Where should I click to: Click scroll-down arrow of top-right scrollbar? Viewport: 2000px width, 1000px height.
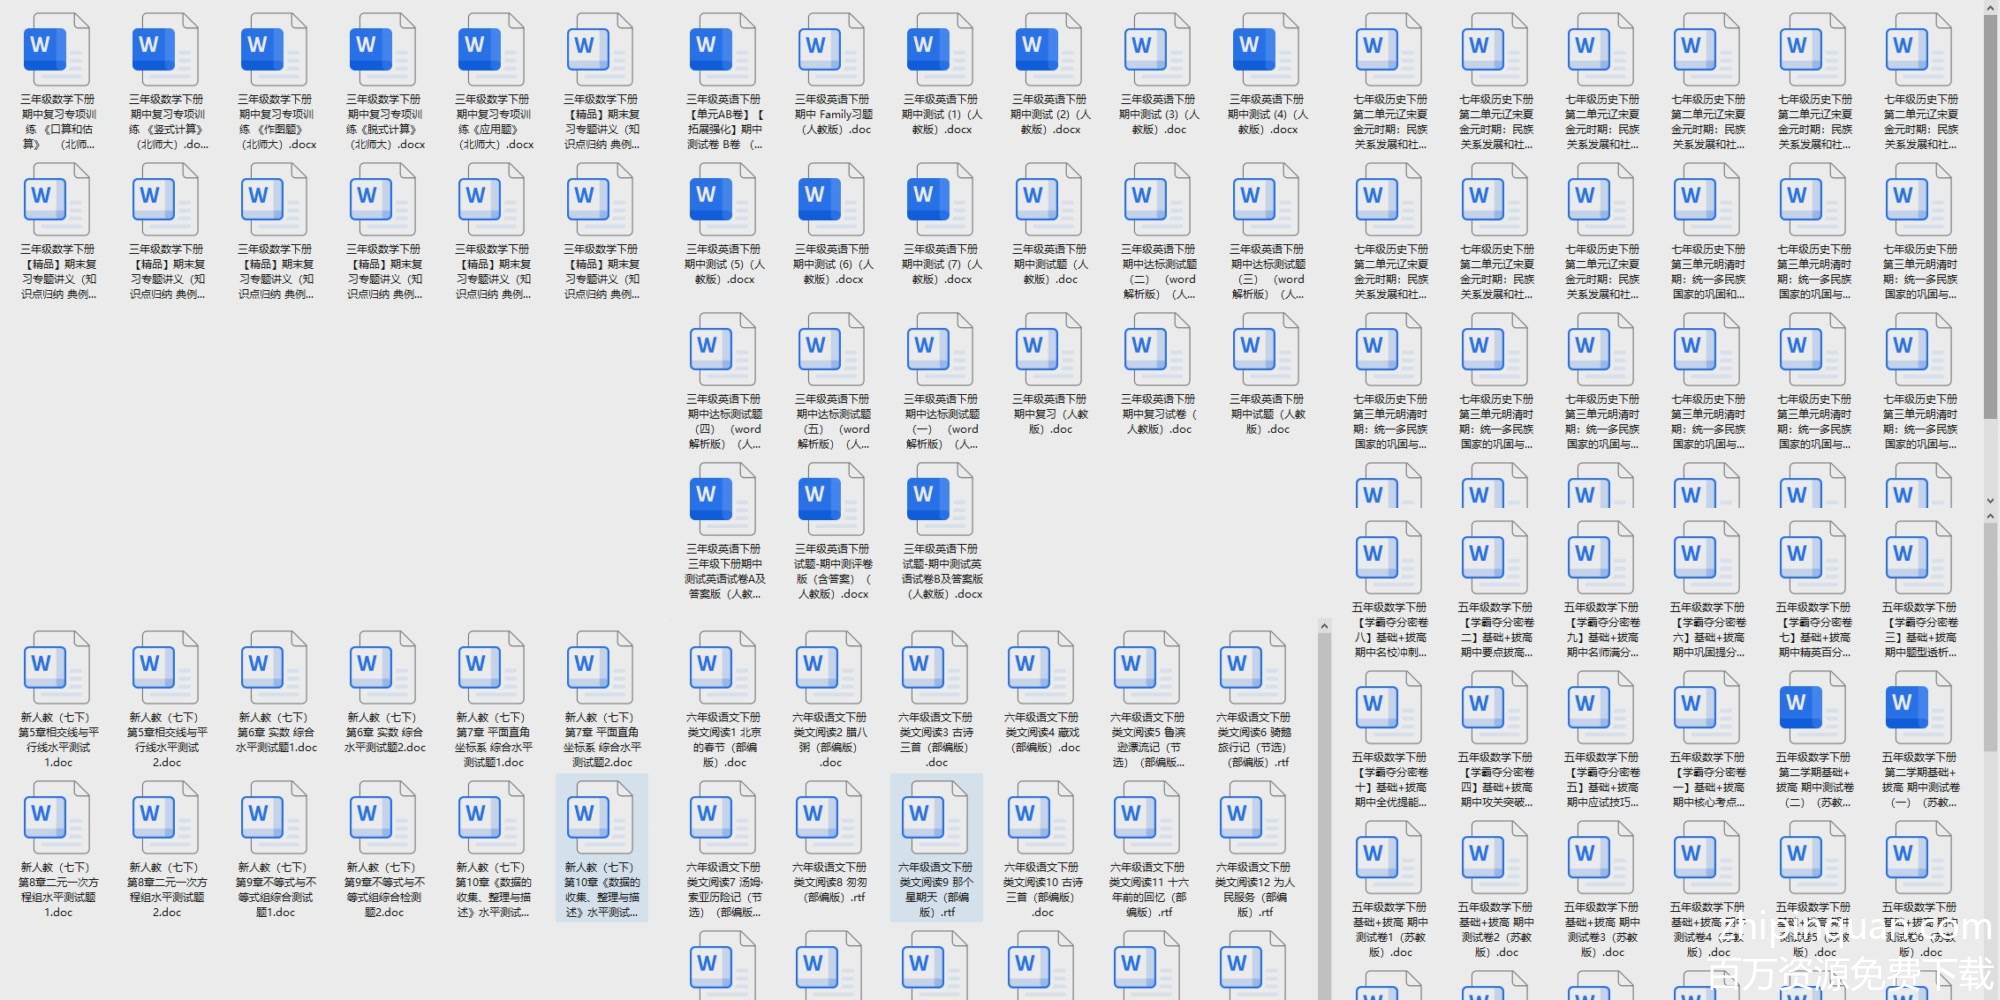pyautogui.click(x=1990, y=501)
